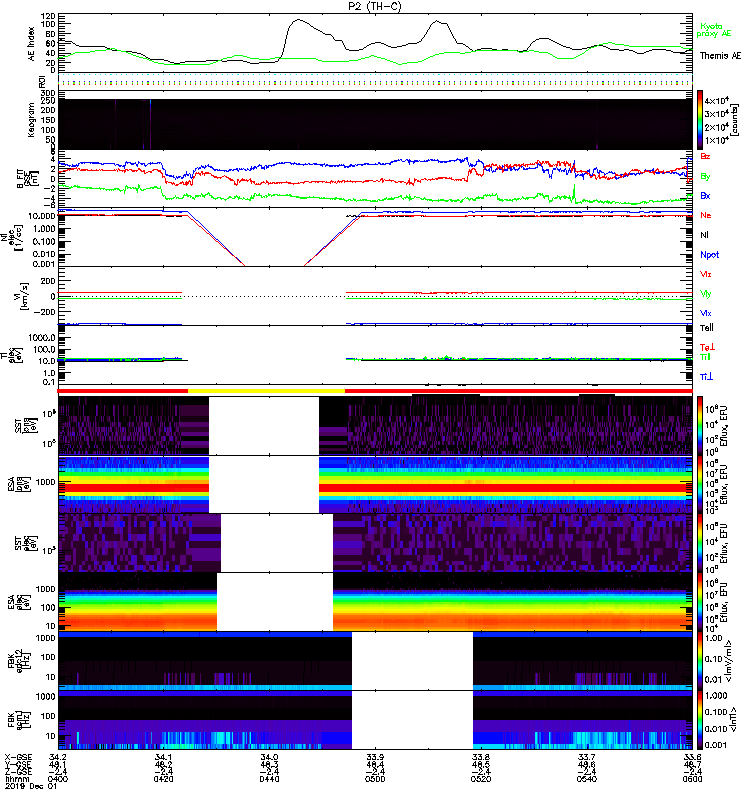Click the Keogram counts color bar
750x800 pixels.
click(700, 120)
